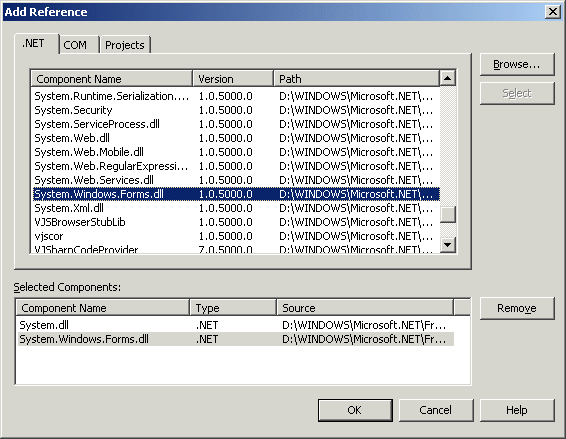Click the disabled Select button
Viewport: 566px width, 439px height.
(517, 94)
